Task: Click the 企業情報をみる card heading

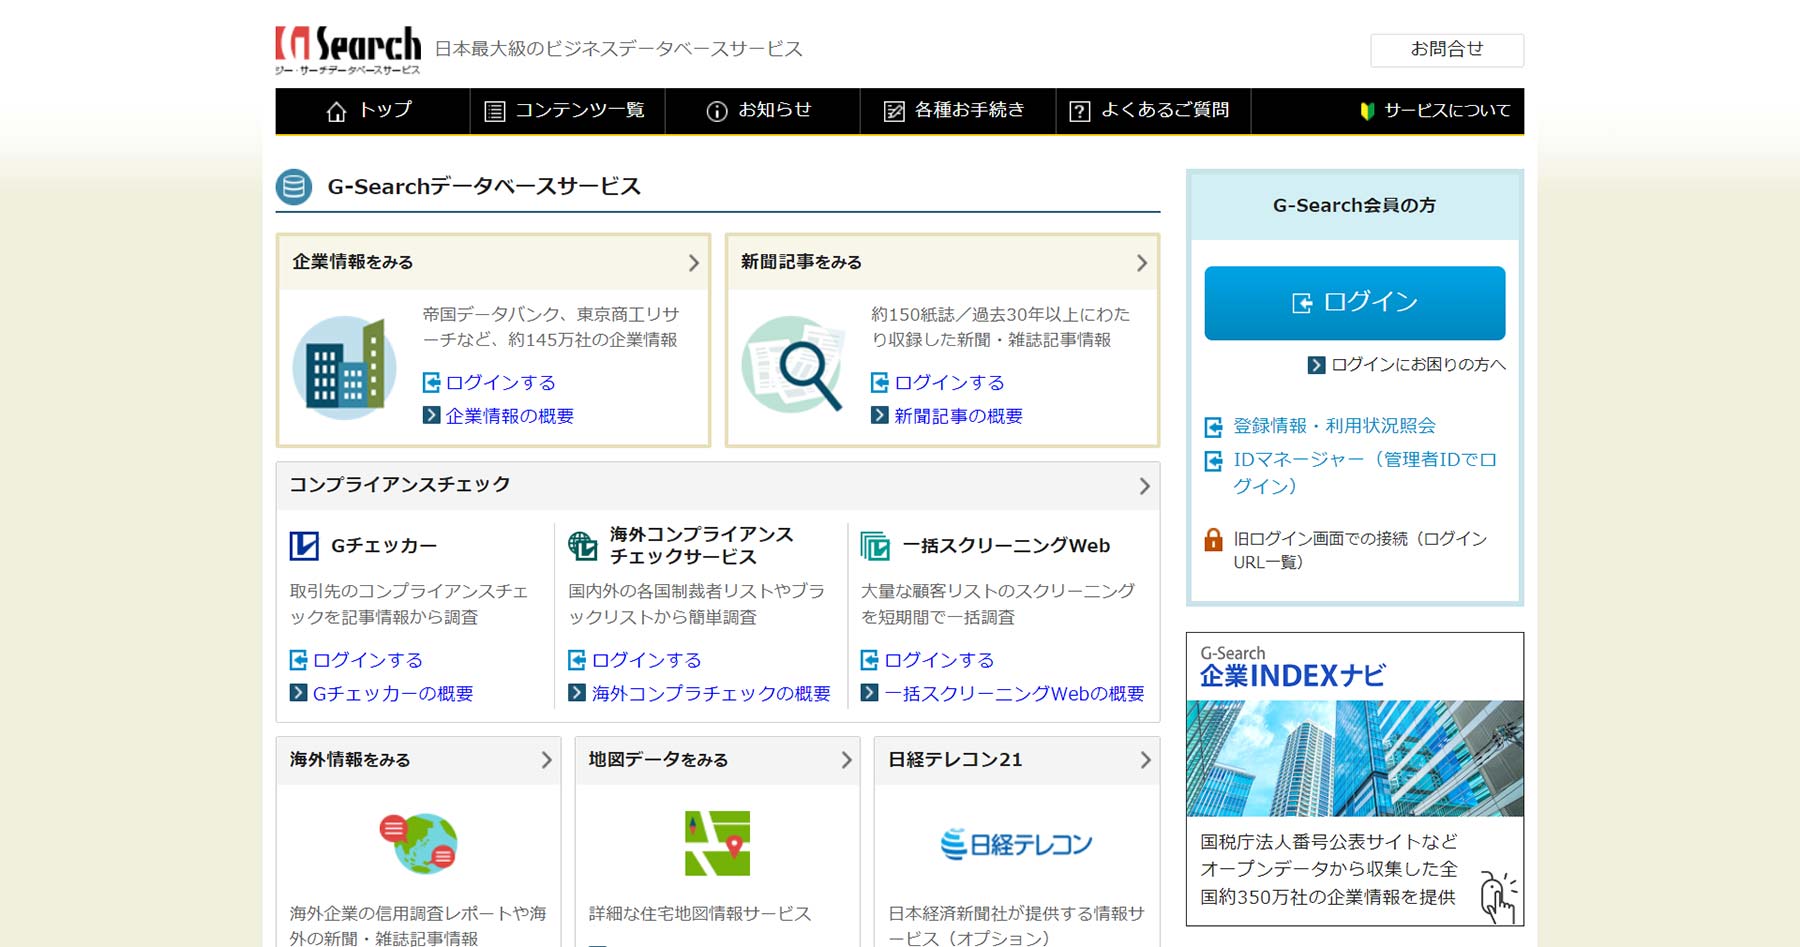Action: click(353, 262)
